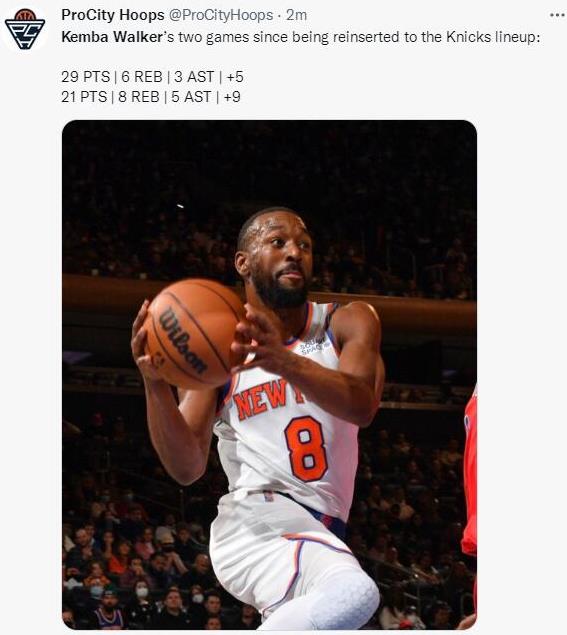This screenshot has height=635, width=567.
Task: Click the '21 PTS | 8 REB' stat line
Action: [x=151, y=97]
